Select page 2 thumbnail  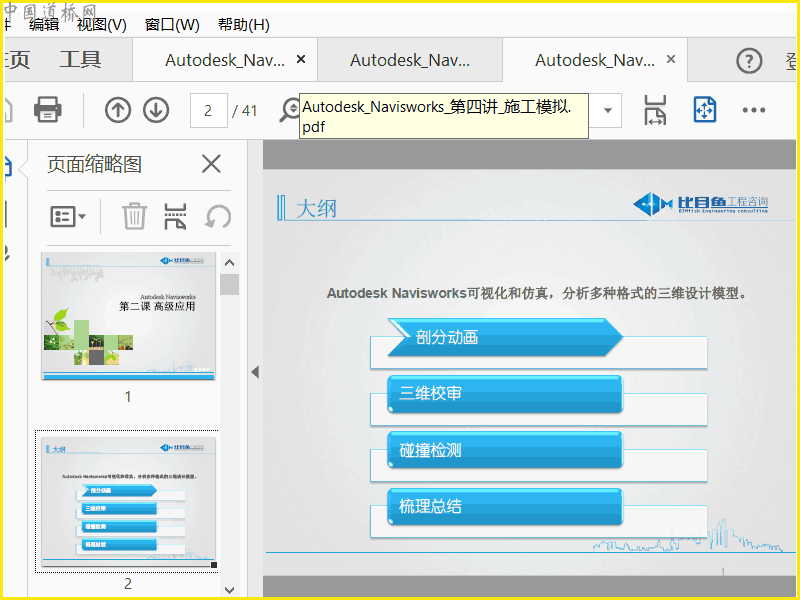[x=128, y=501]
